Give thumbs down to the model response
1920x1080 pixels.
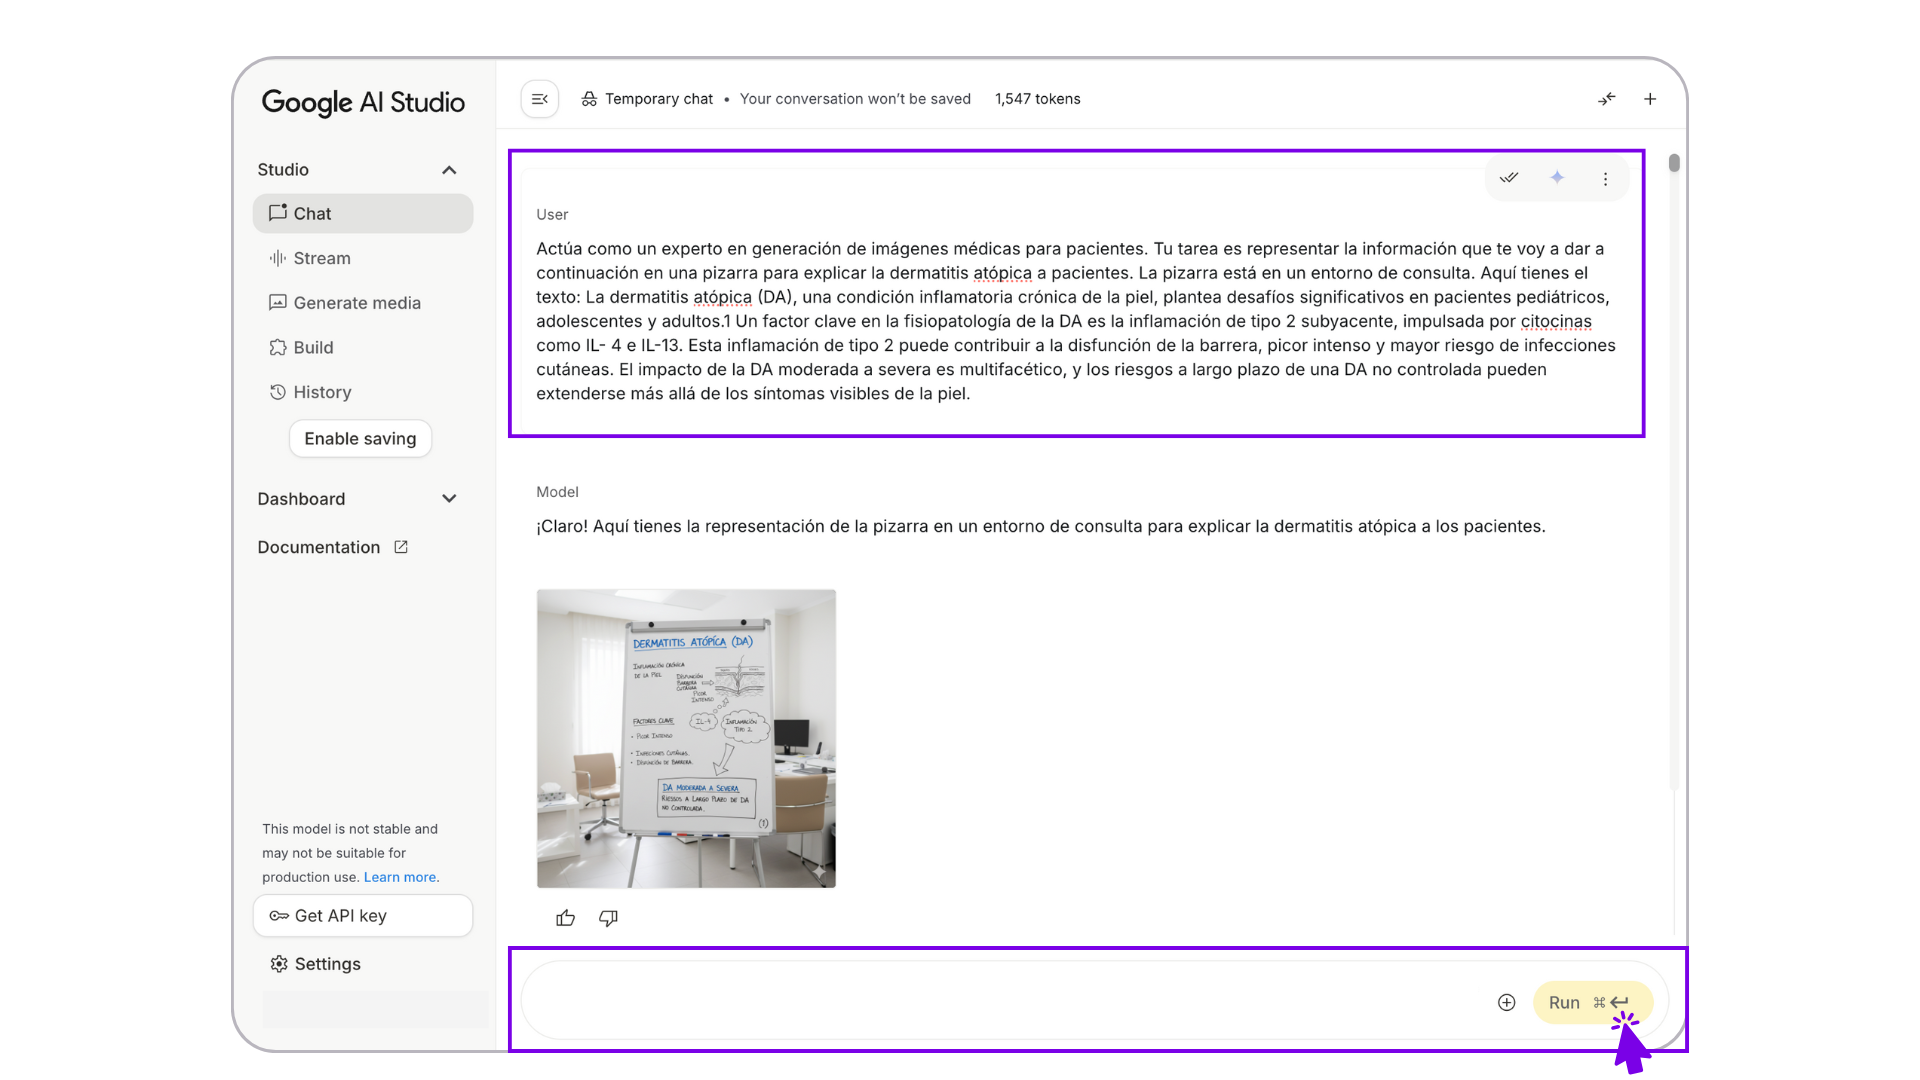tap(608, 918)
